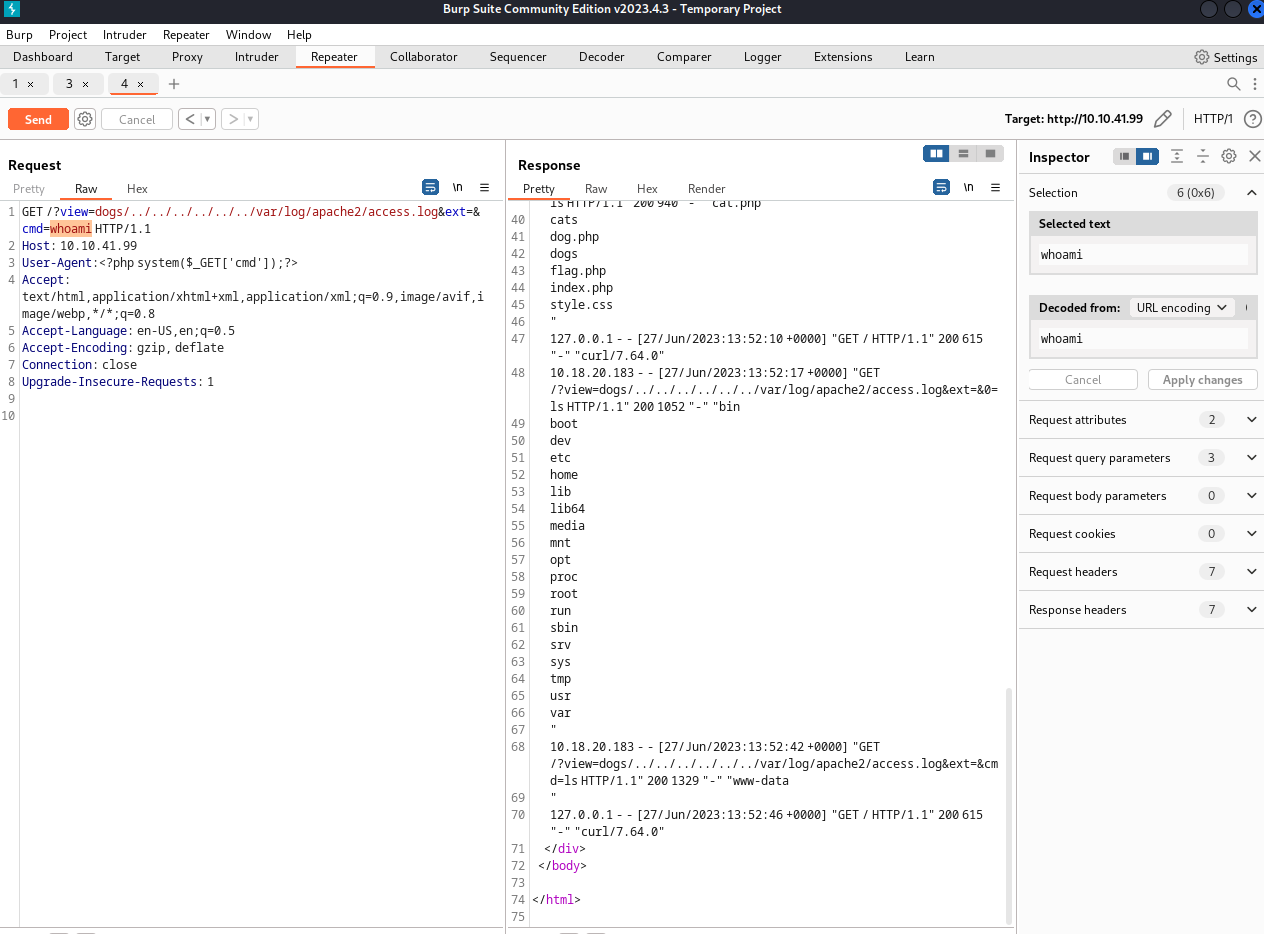The image size is (1264, 934).
Task: Close Repeater tab 1
Action: [30, 84]
